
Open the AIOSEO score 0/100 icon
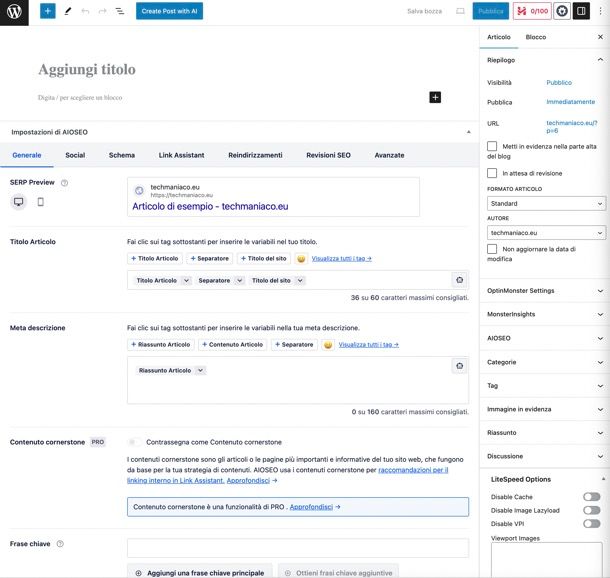click(532, 11)
